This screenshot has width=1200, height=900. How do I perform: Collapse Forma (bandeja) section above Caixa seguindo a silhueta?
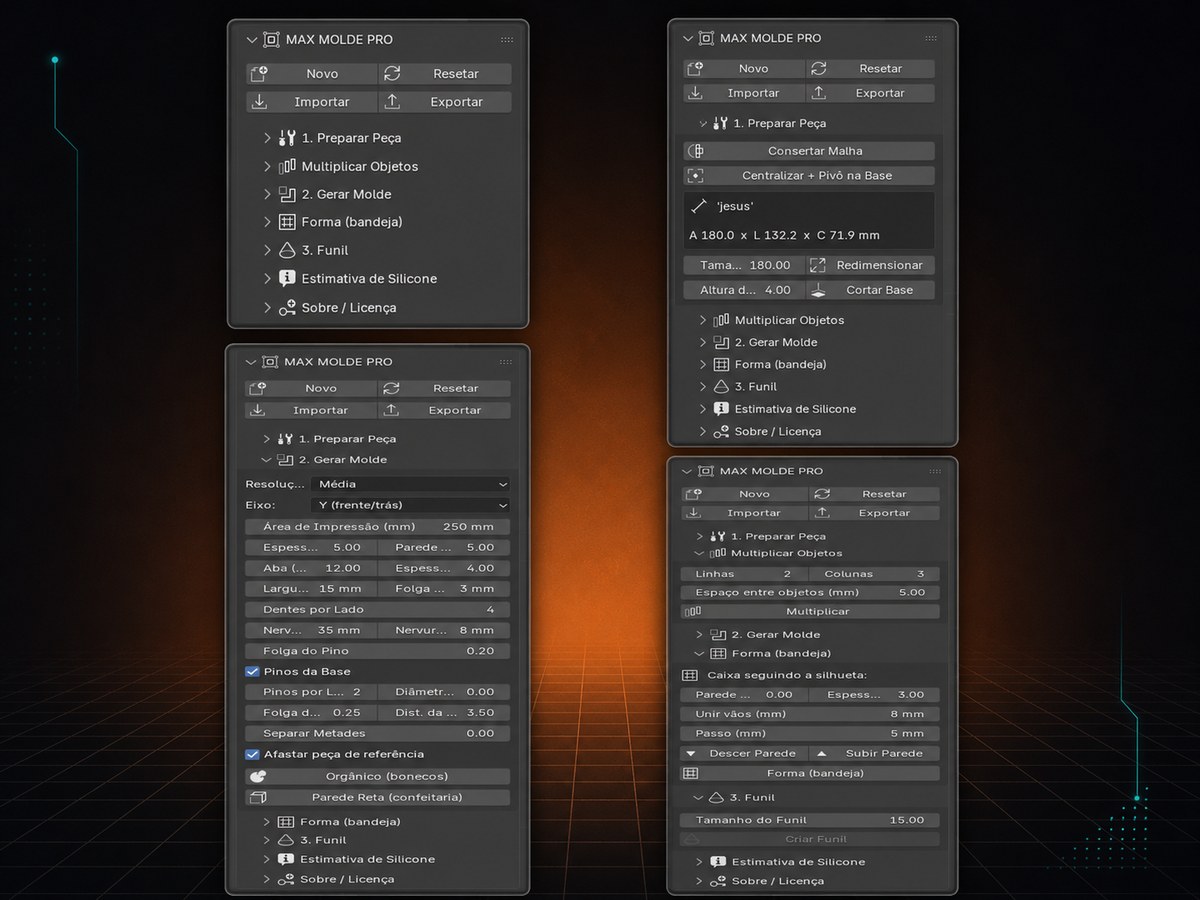pos(699,653)
